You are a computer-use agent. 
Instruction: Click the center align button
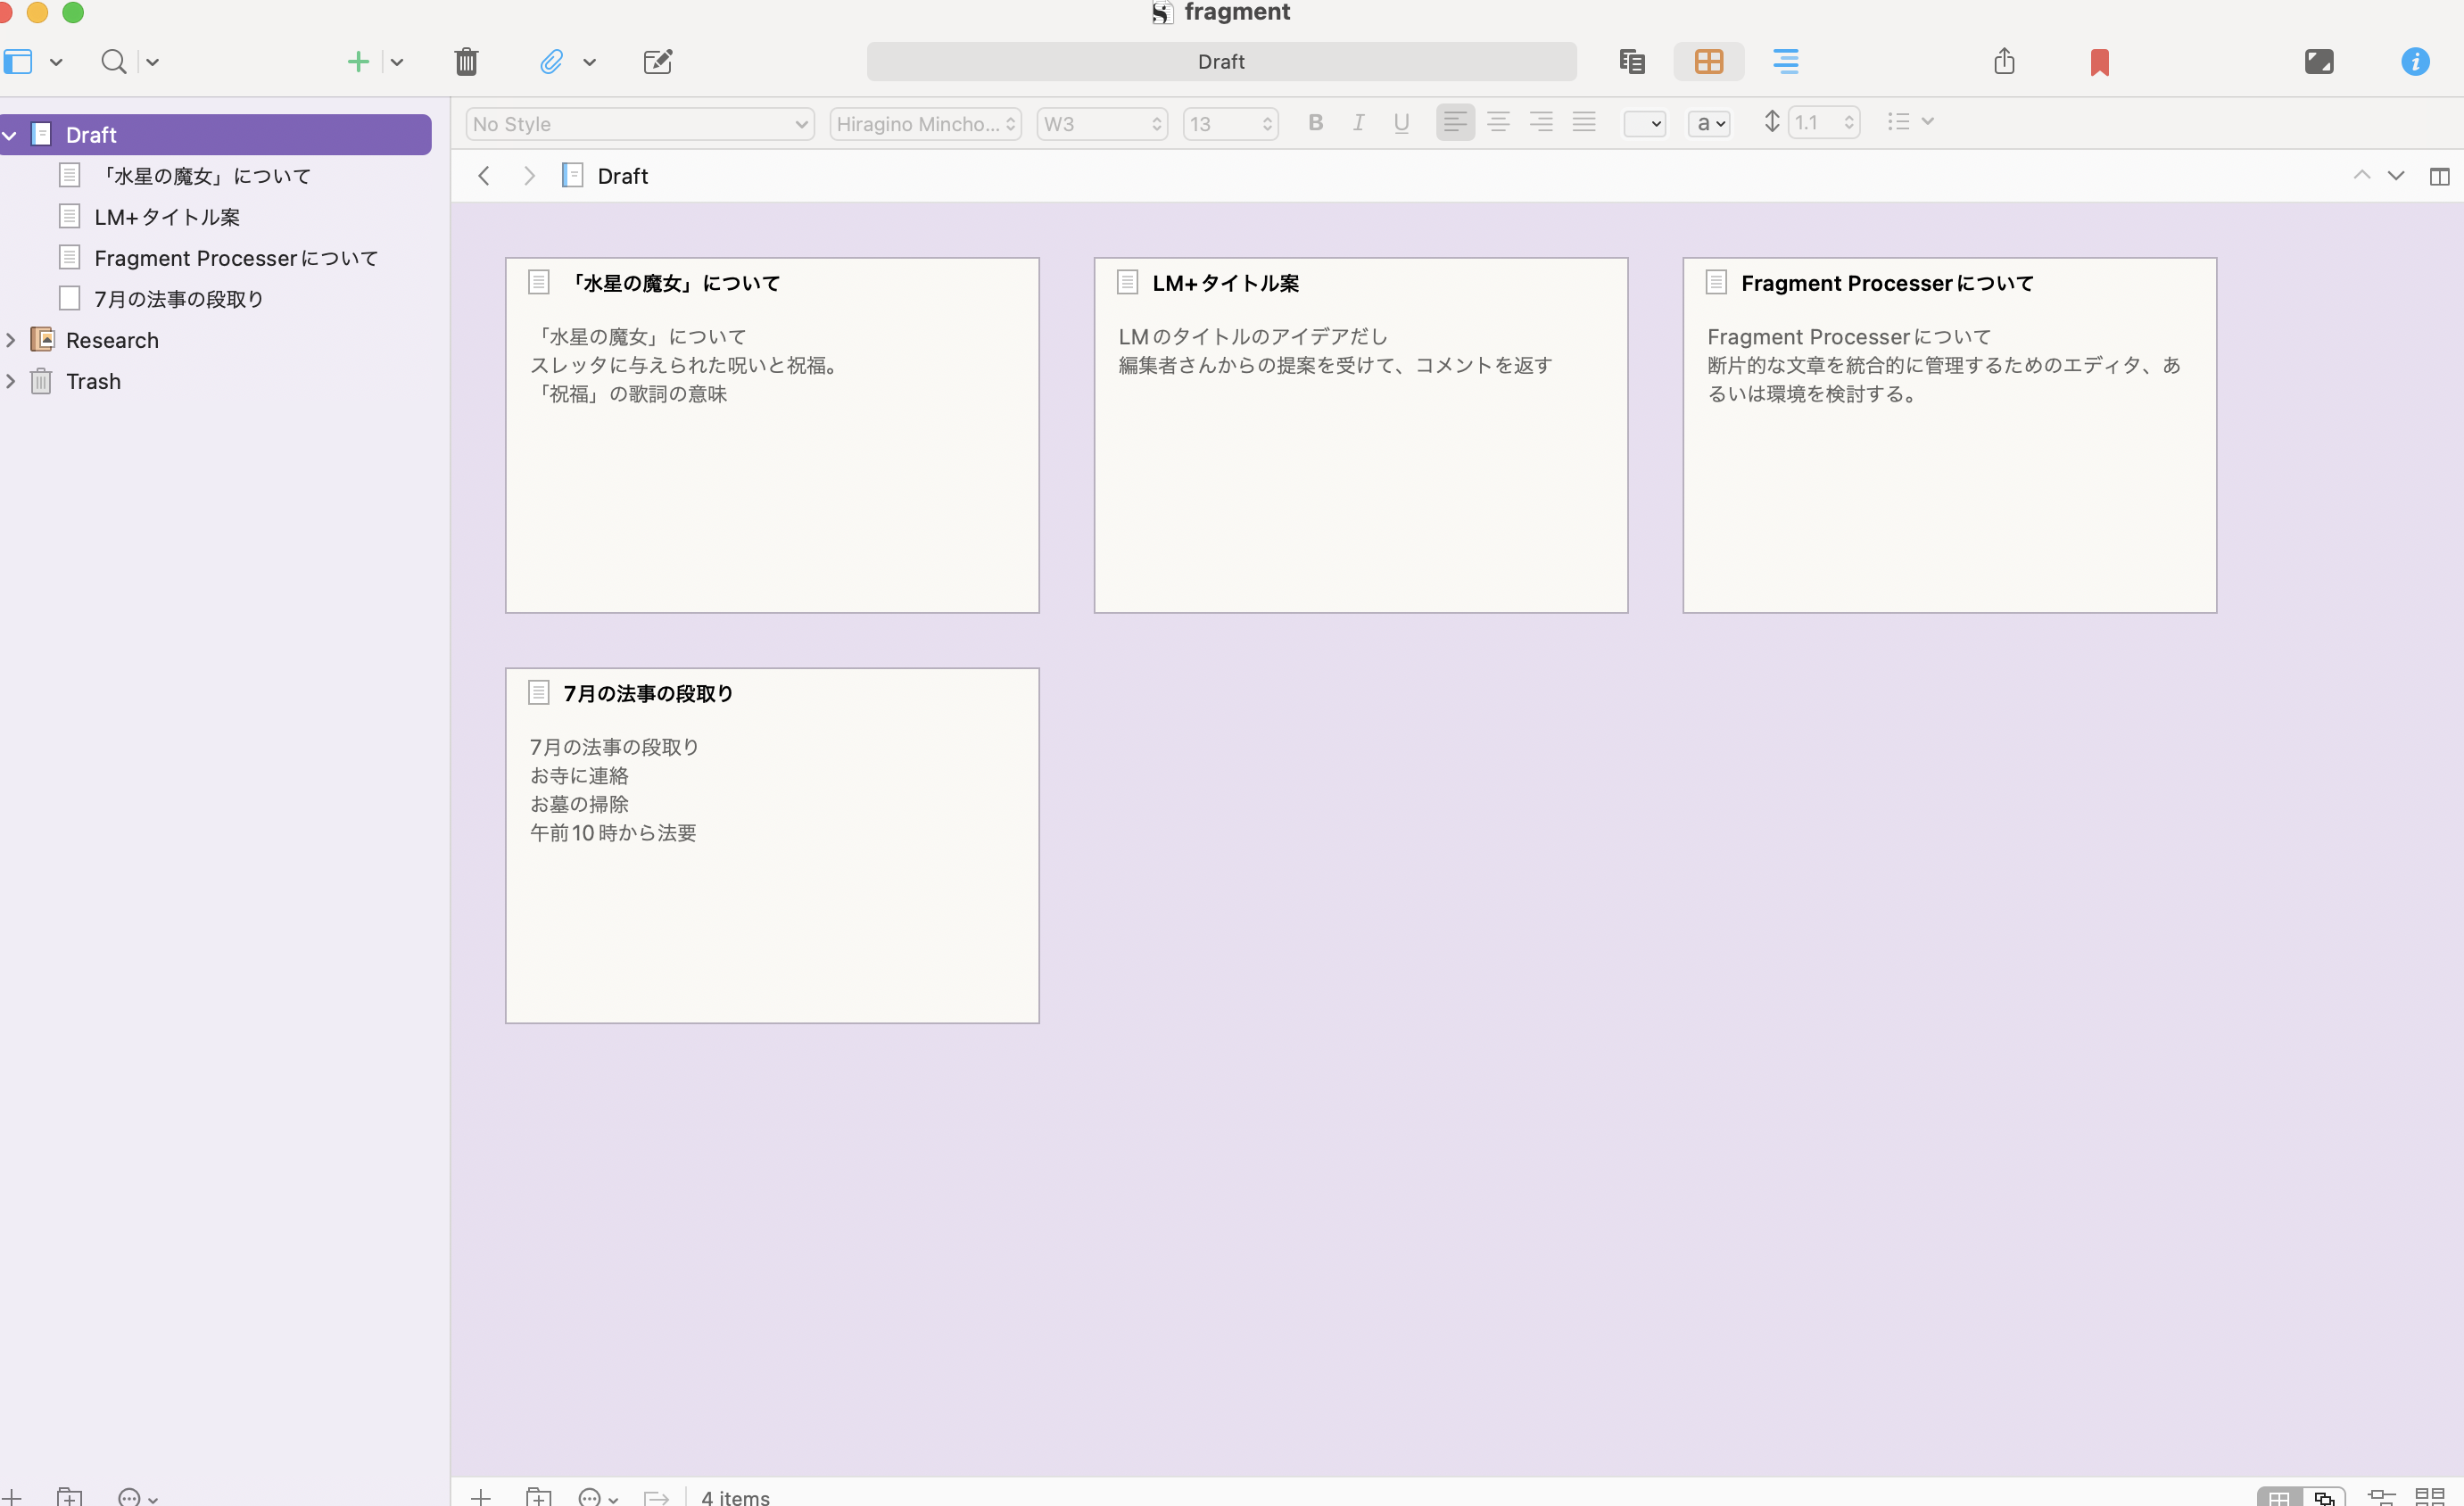point(1497,123)
